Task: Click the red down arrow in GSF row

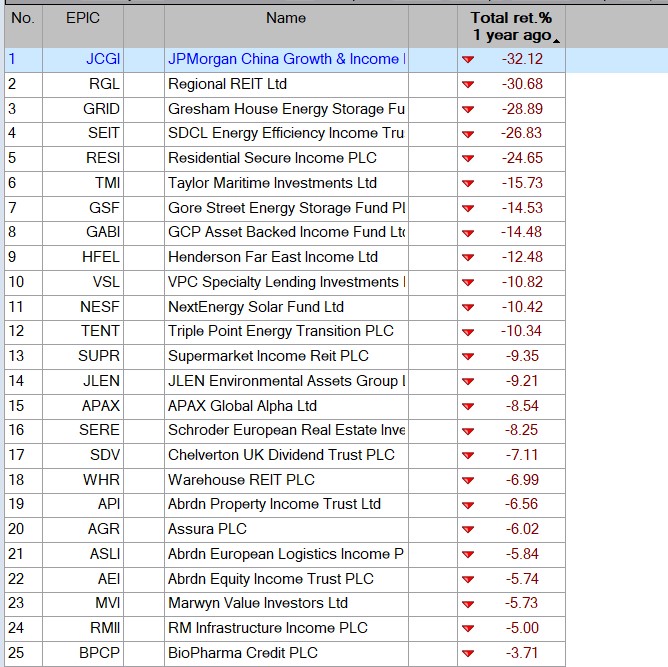Action: [468, 208]
